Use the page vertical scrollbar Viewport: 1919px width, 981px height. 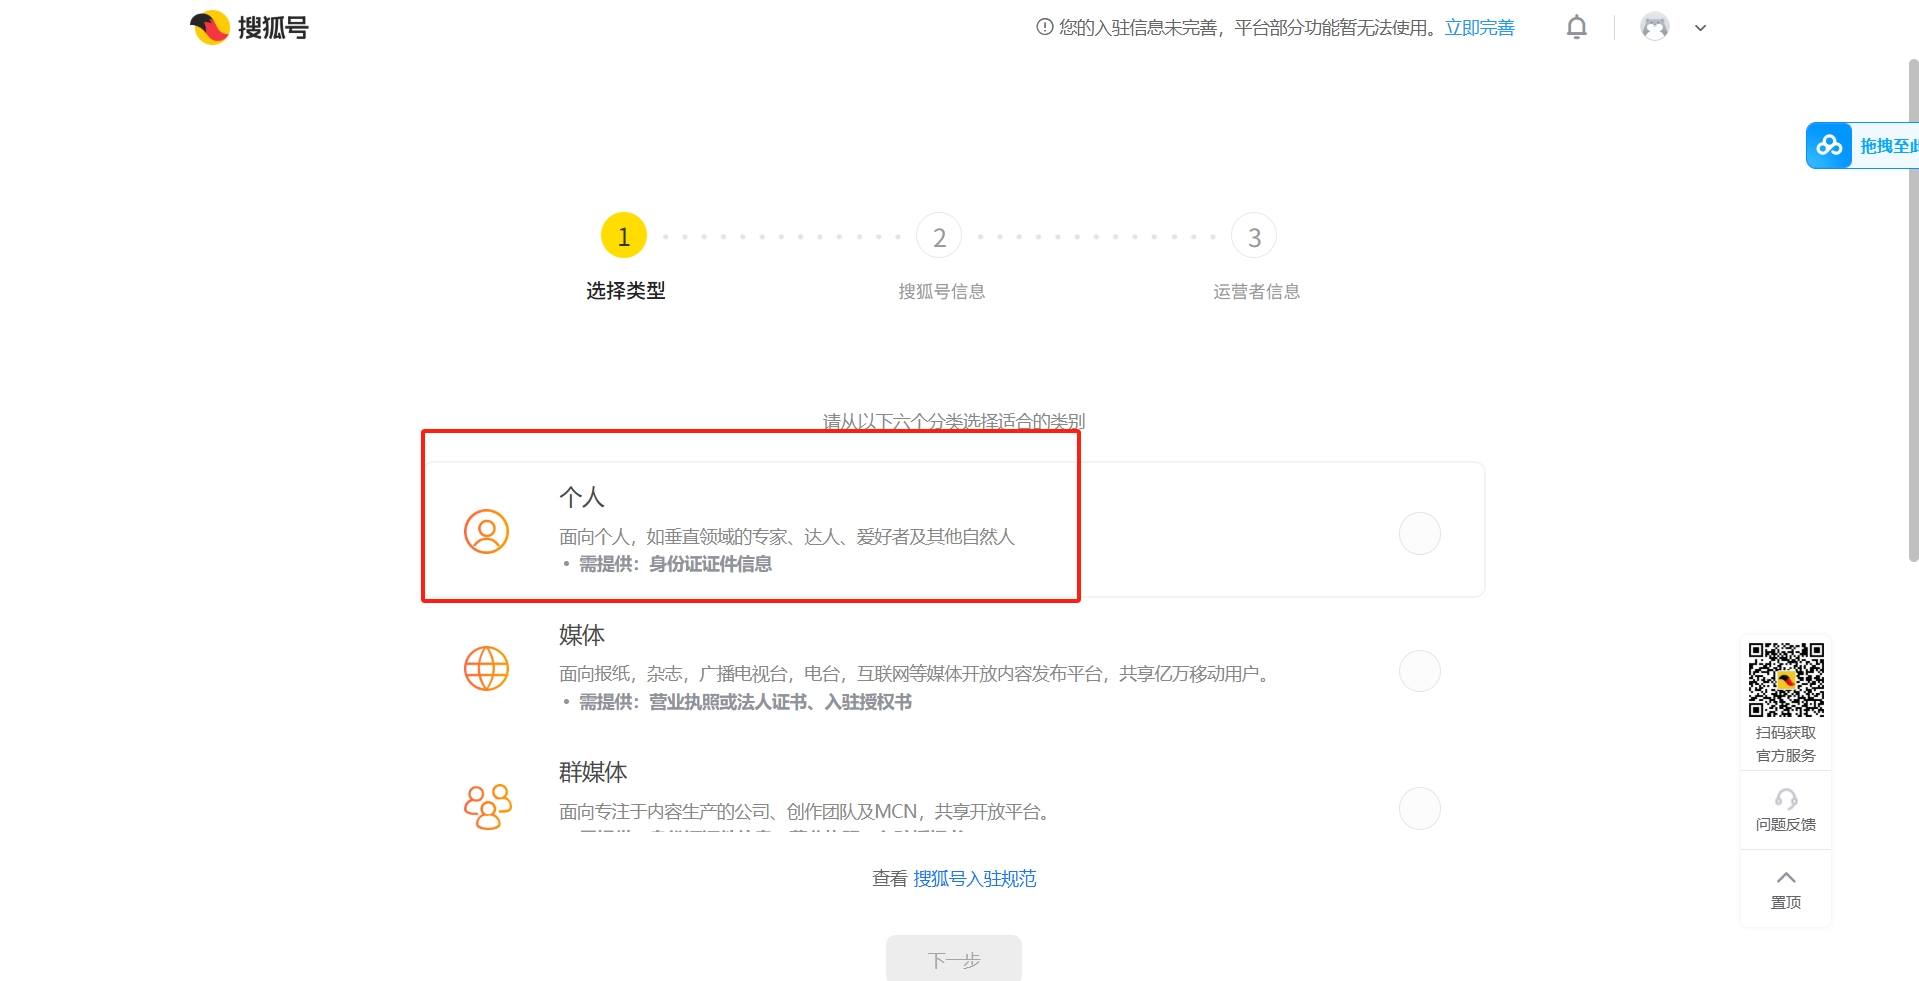(x=1913, y=310)
